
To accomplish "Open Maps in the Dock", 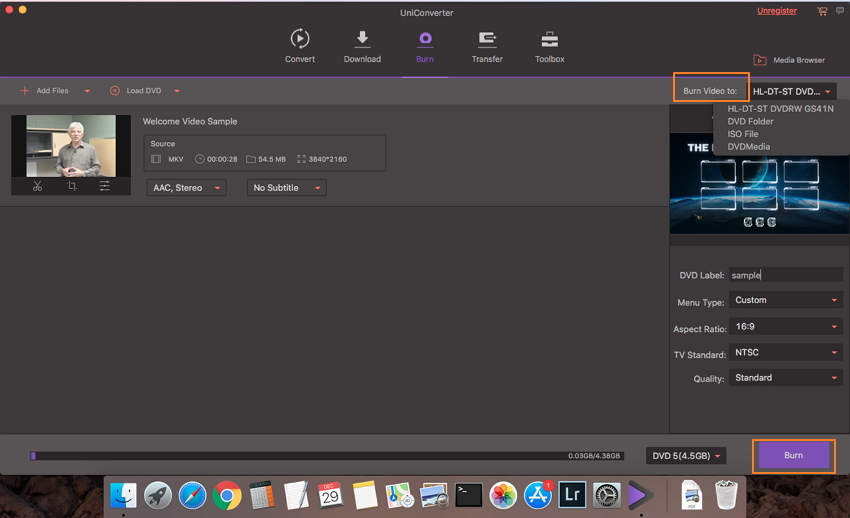I will point(400,495).
